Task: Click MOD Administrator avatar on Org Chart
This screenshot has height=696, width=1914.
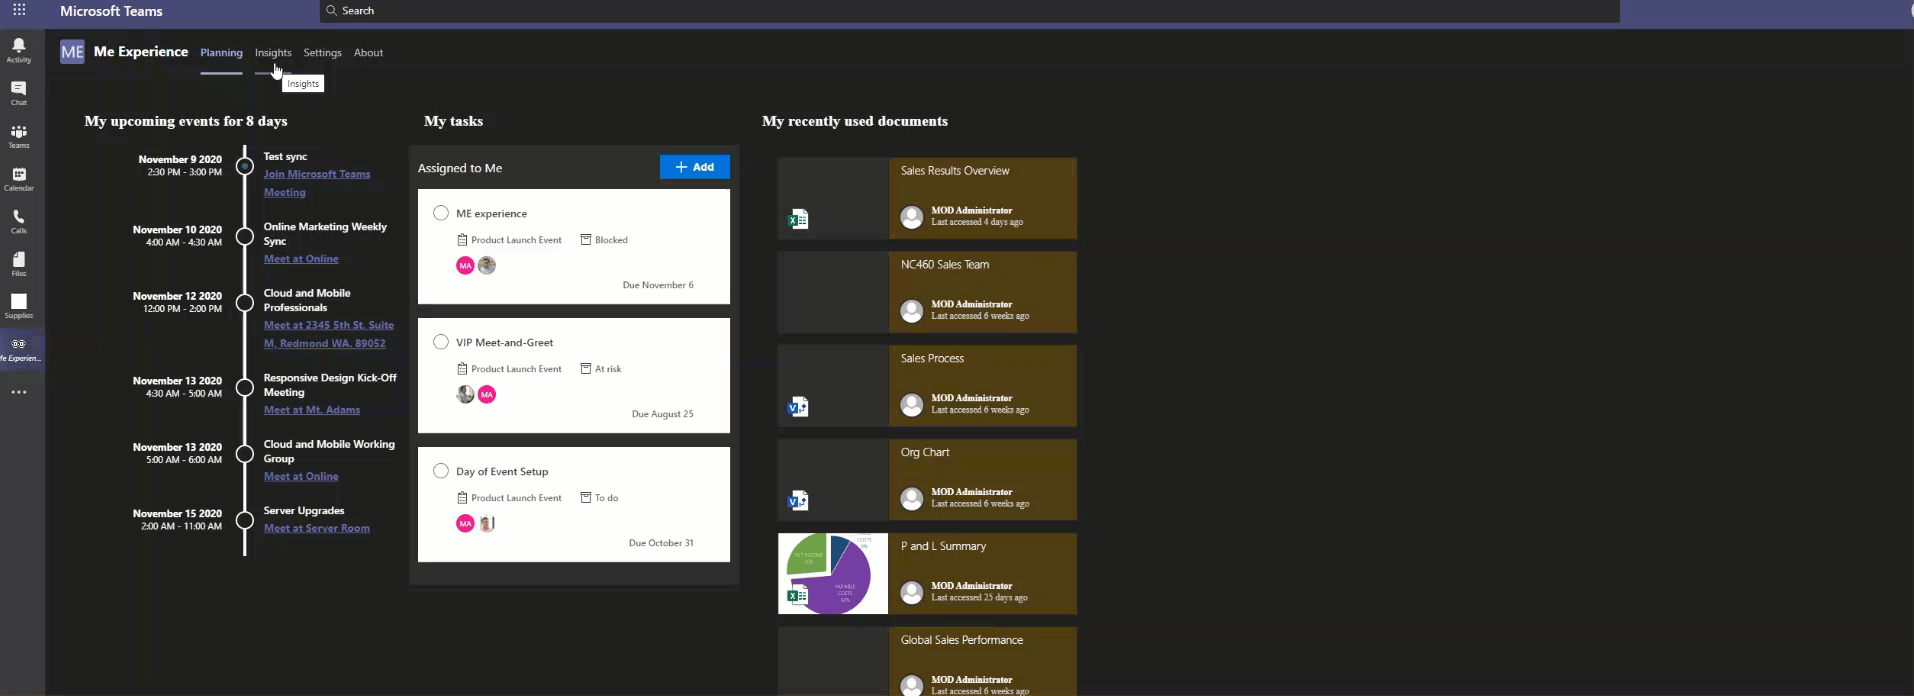Action: tap(911, 498)
